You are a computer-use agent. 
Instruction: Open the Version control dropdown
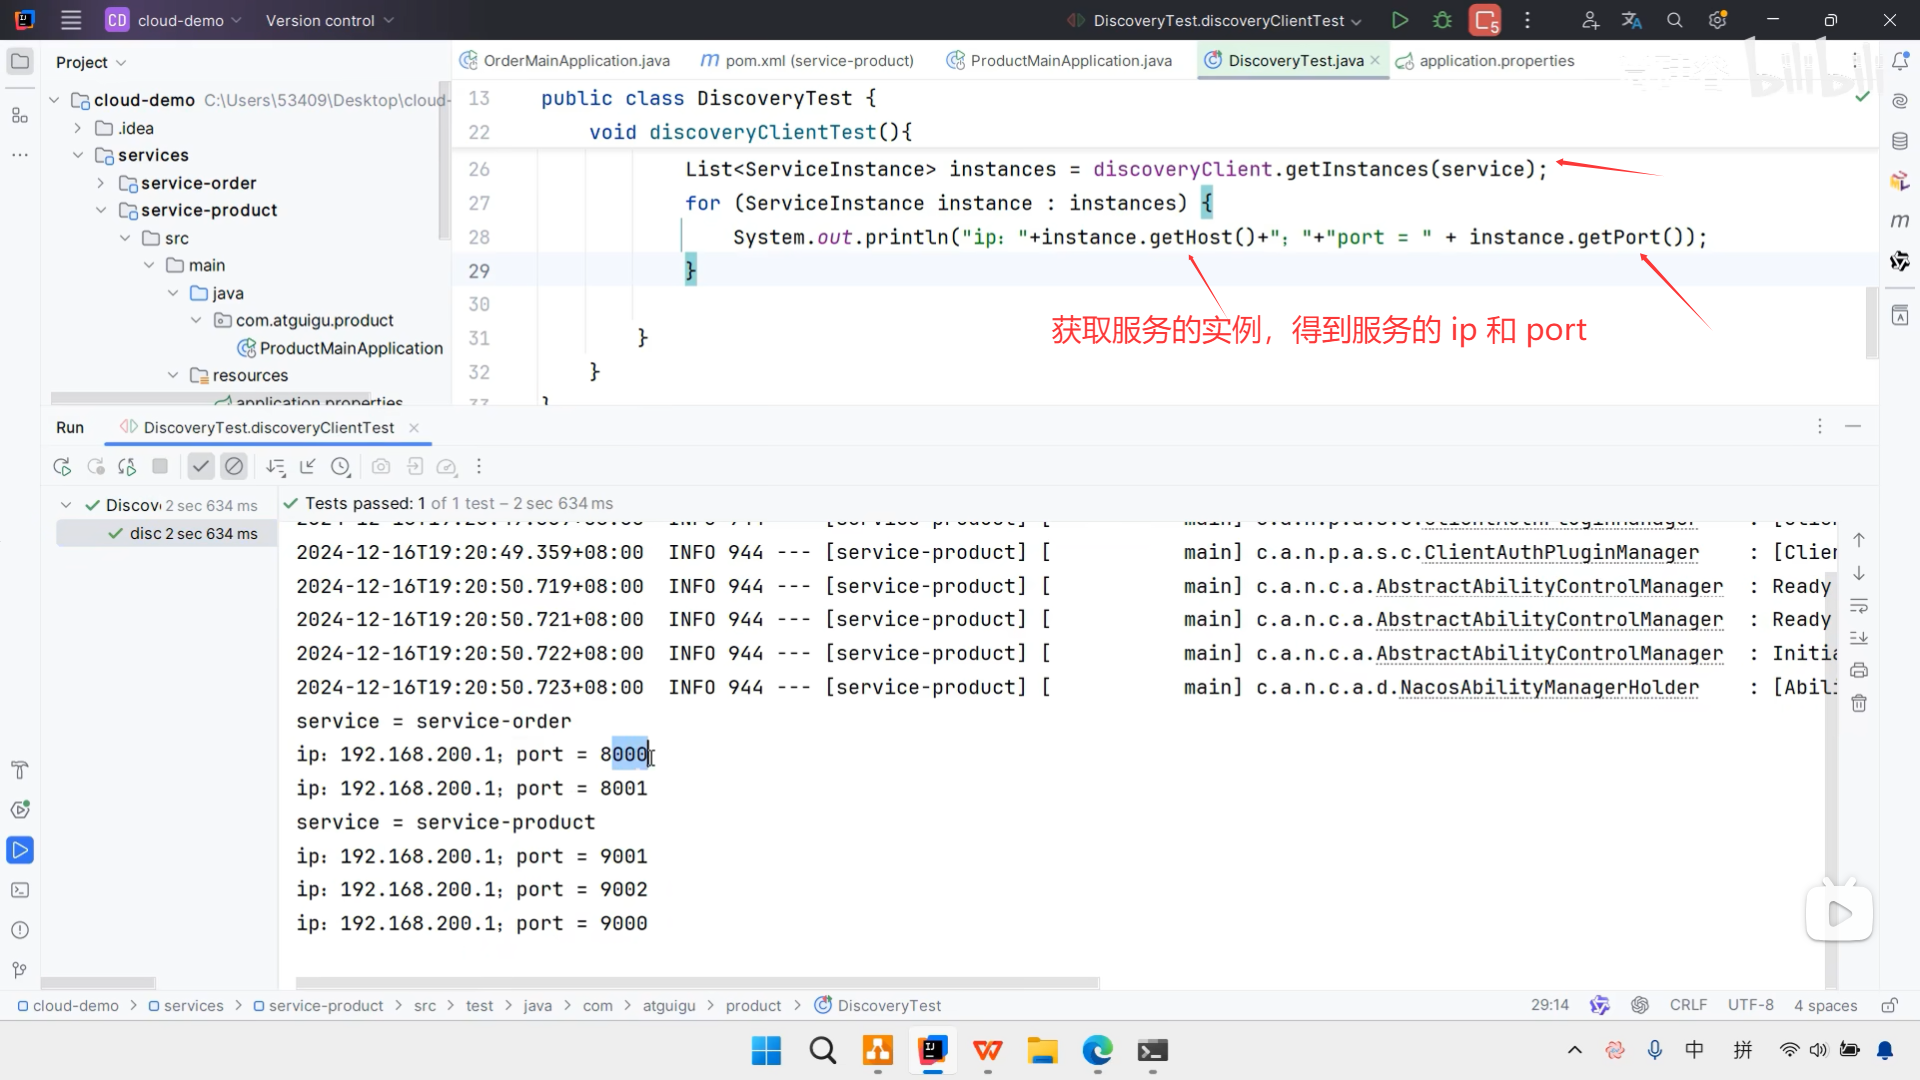point(329,20)
